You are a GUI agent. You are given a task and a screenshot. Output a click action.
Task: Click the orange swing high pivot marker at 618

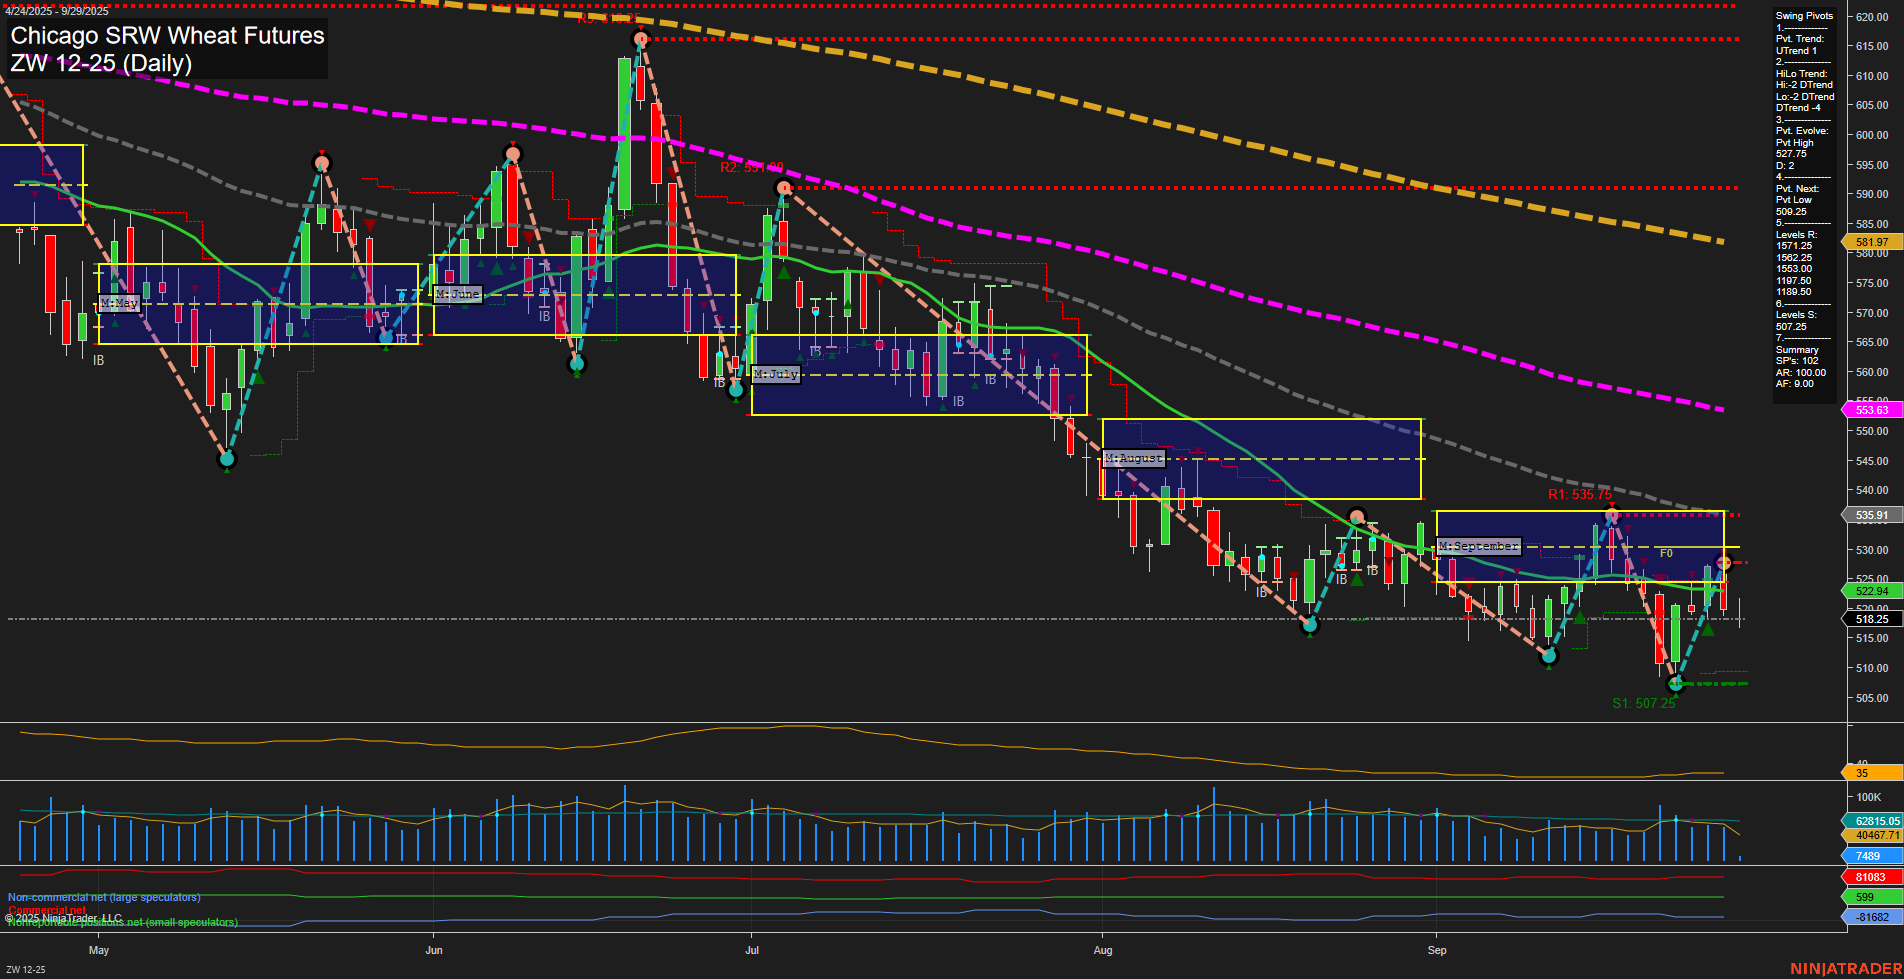641,38
